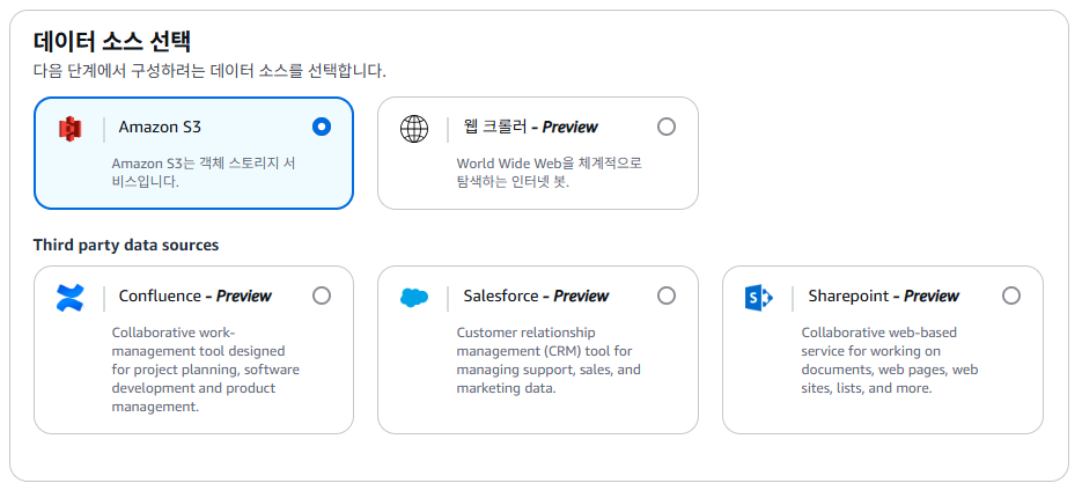Viewport: 1075px width, 489px height.
Task: Click the Salesforce - Preview title text
Action: 536,296
